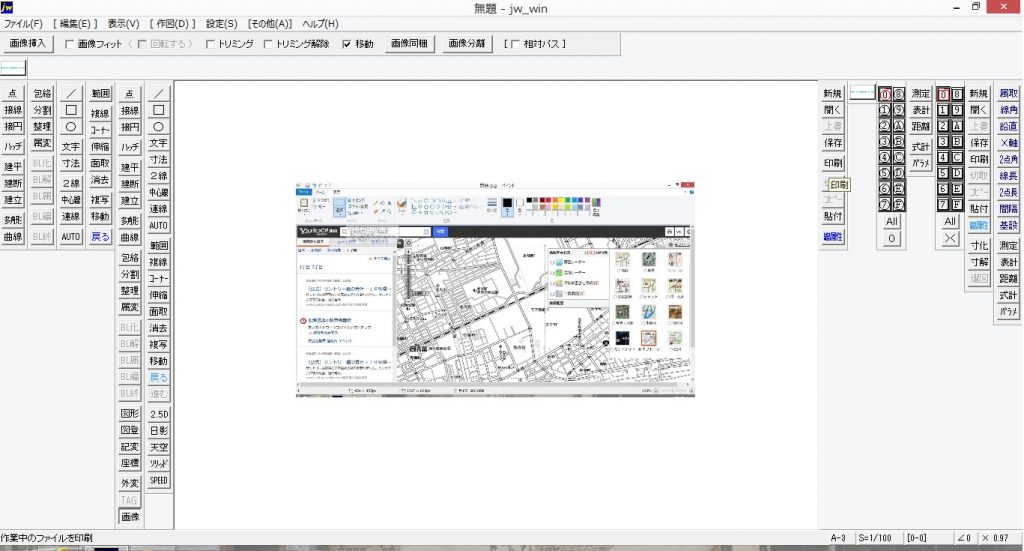Click the 画像同梱 button

click(x=411, y=44)
